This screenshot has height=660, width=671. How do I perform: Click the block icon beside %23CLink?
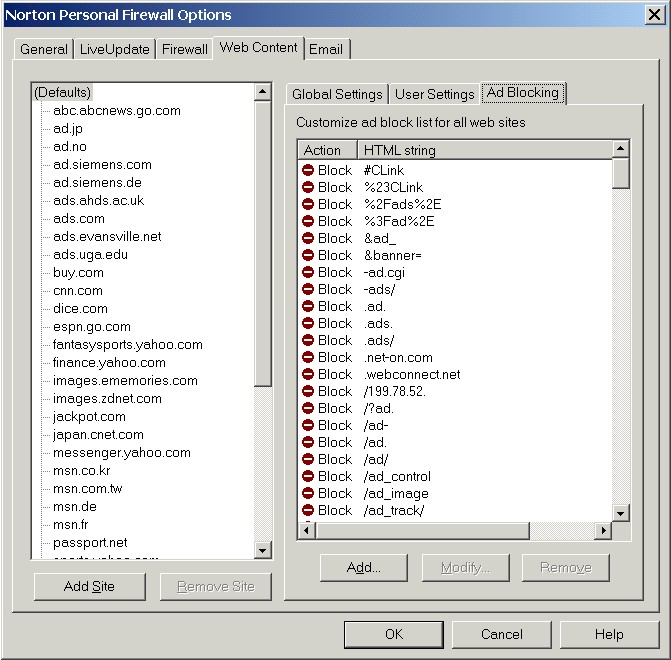(x=308, y=187)
